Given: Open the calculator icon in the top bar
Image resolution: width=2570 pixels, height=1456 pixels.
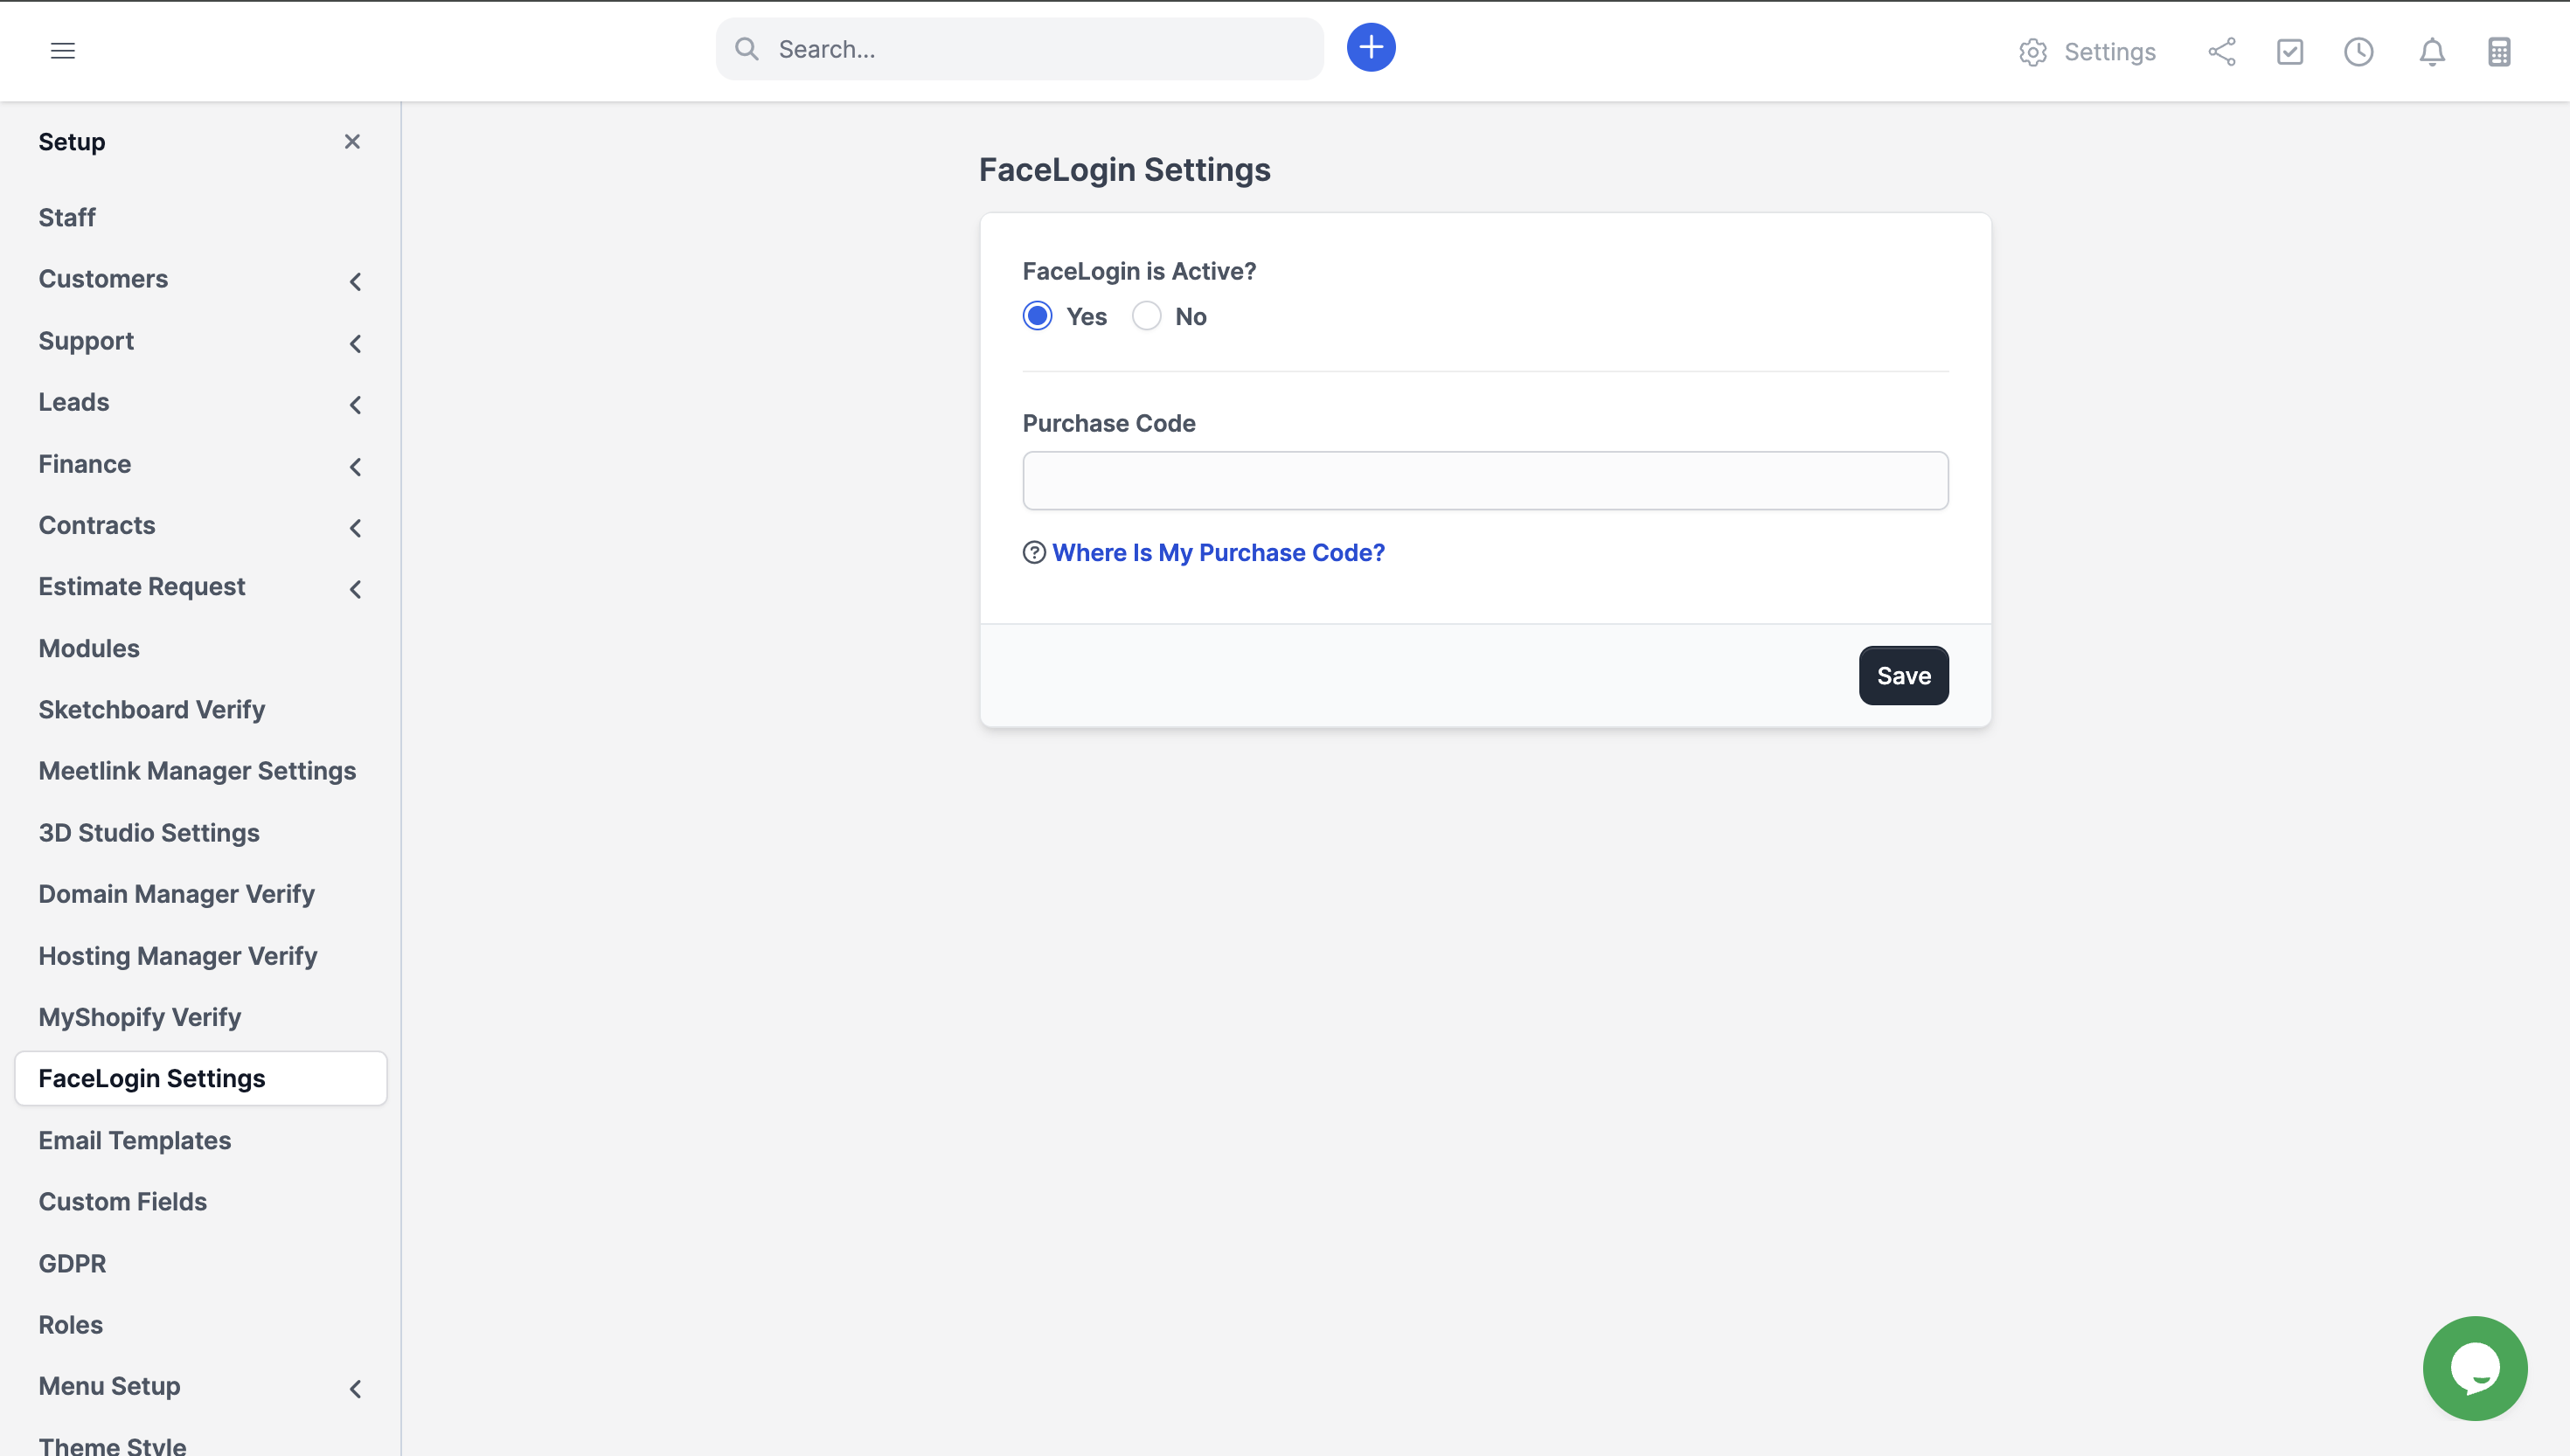Looking at the screenshot, I should (2499, 51).
